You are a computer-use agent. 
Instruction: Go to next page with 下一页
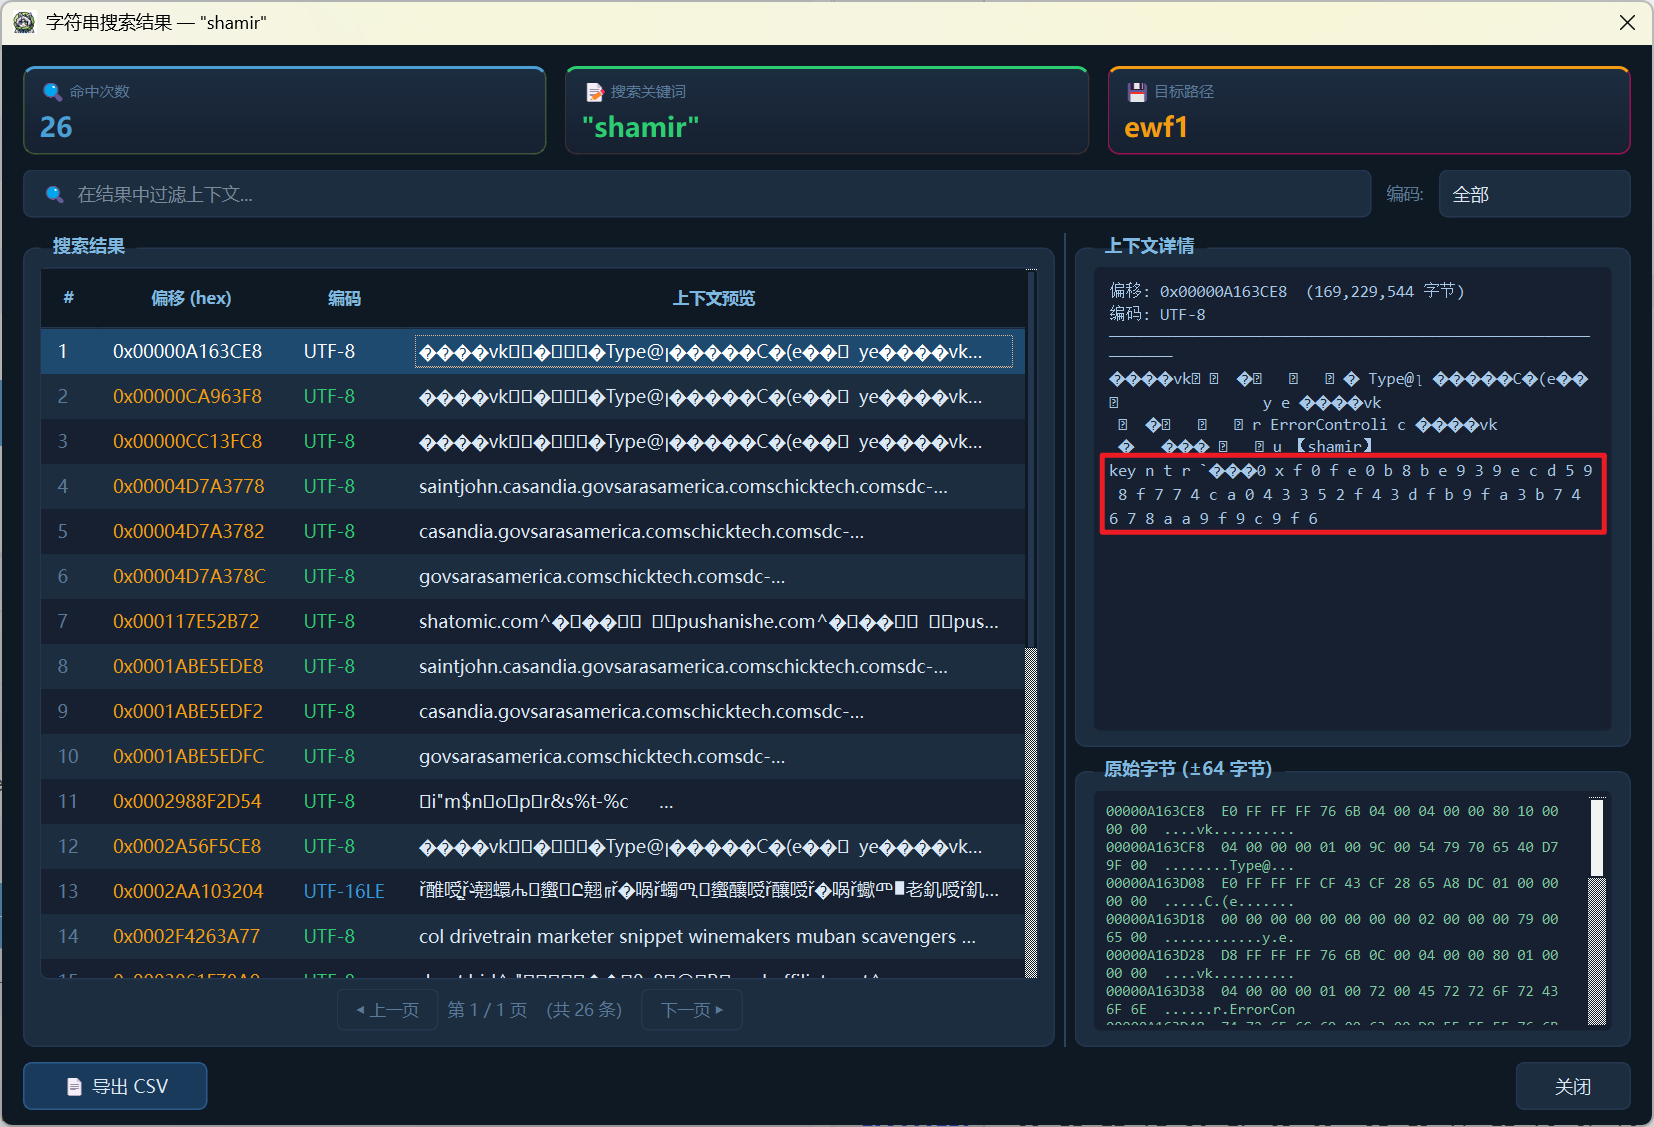coord(691,1010)
